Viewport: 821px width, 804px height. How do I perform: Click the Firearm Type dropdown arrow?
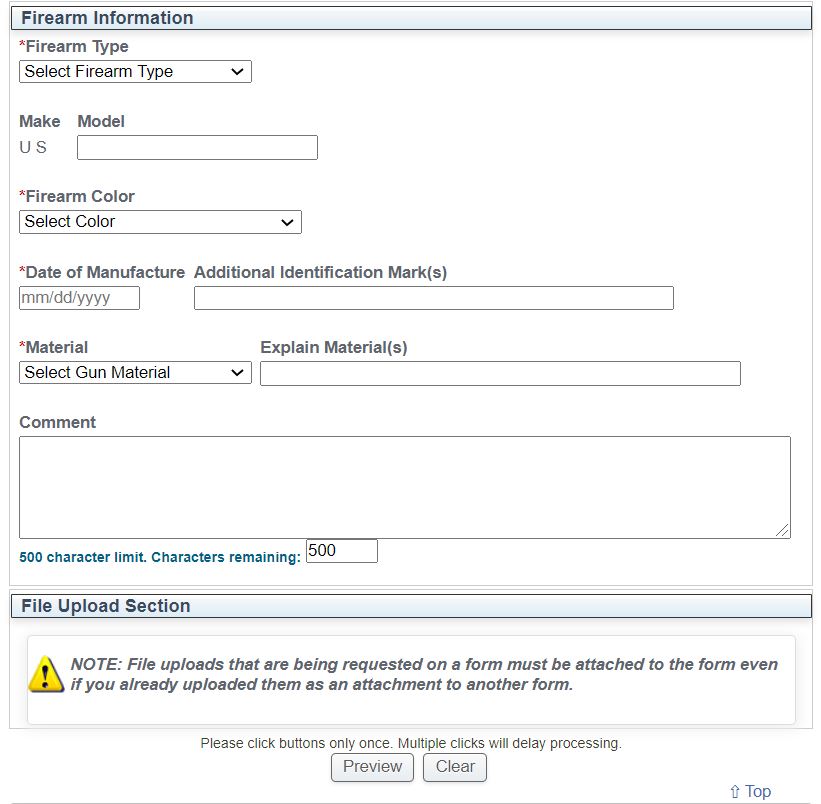click(x=237, y=72)
